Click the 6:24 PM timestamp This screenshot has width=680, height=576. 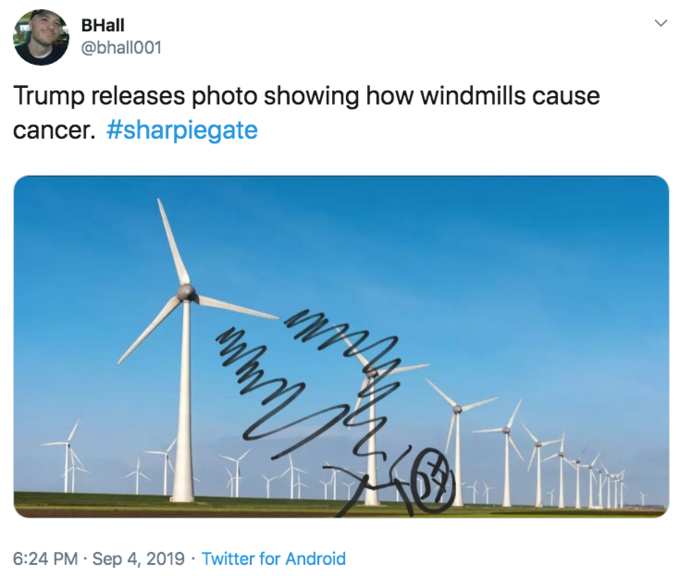tap(46, 559)
